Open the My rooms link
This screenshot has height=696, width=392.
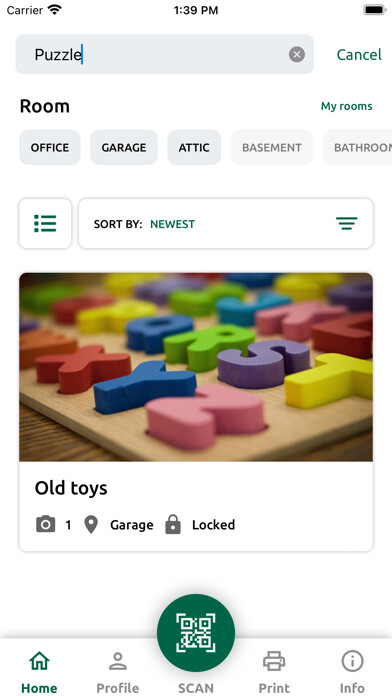click(x=346, y=106)
